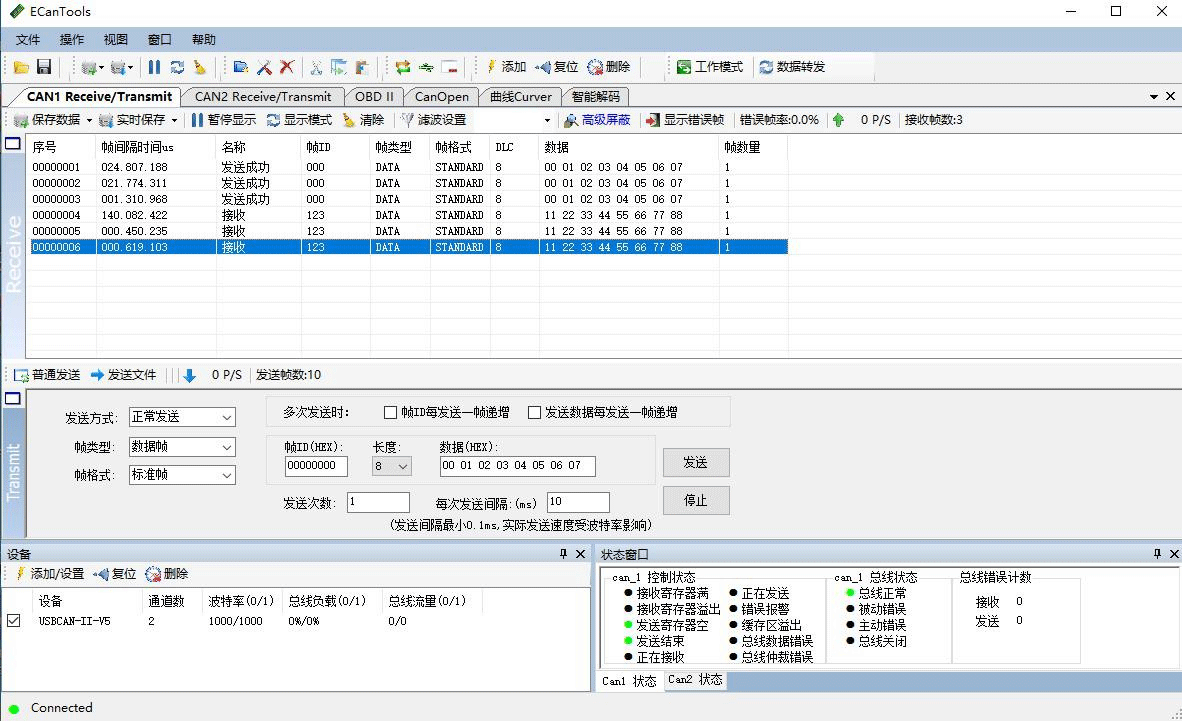Open 长度 data length dropdown
This screenshot has height=721, width=1182.
pyautogui.click(x=391, y=466)
